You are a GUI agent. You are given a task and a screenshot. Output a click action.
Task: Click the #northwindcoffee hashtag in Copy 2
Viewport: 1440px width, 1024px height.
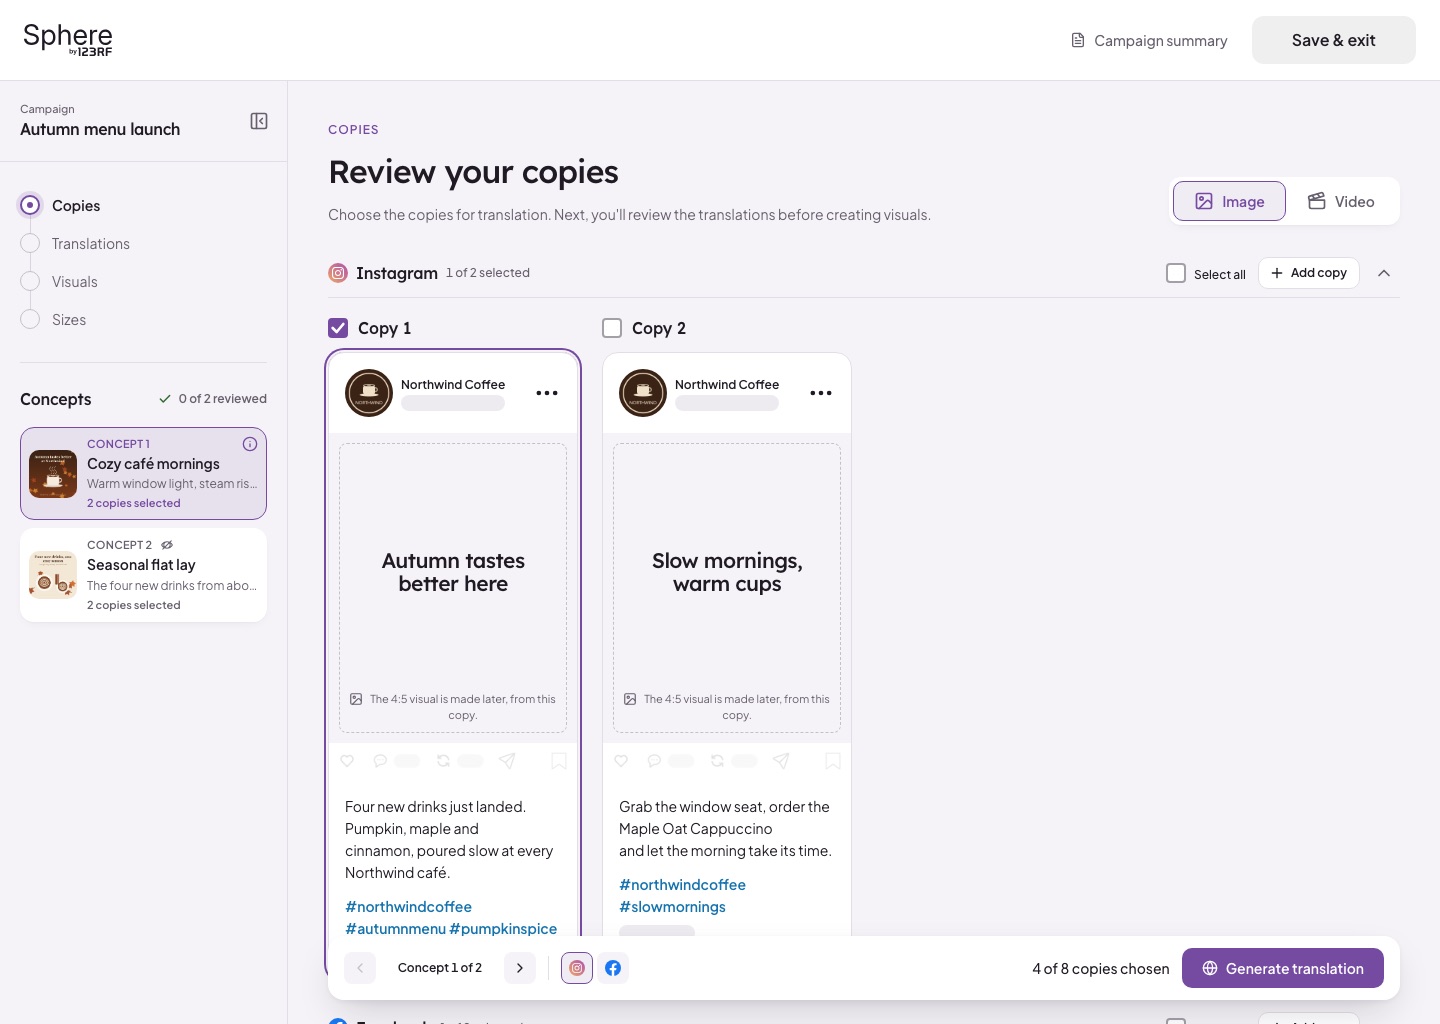[x=682, y=885]
